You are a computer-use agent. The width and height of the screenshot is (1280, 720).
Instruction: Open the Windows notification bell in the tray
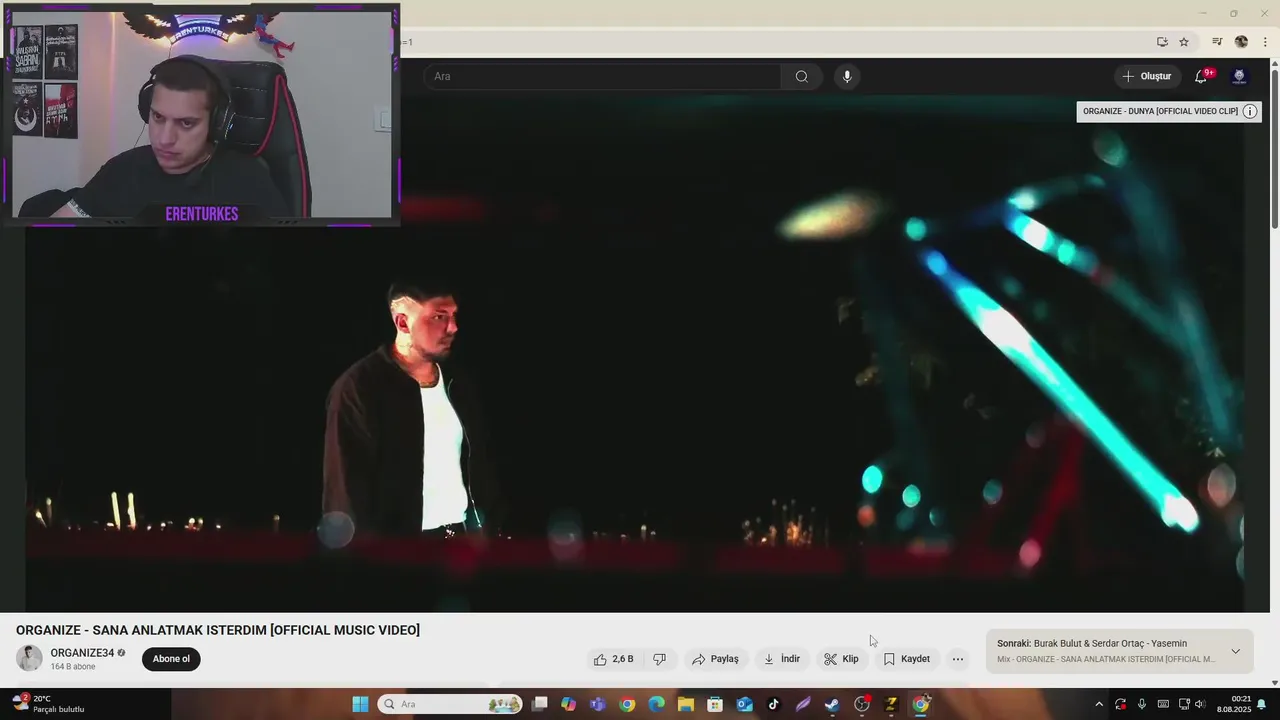pos(1262,704)
